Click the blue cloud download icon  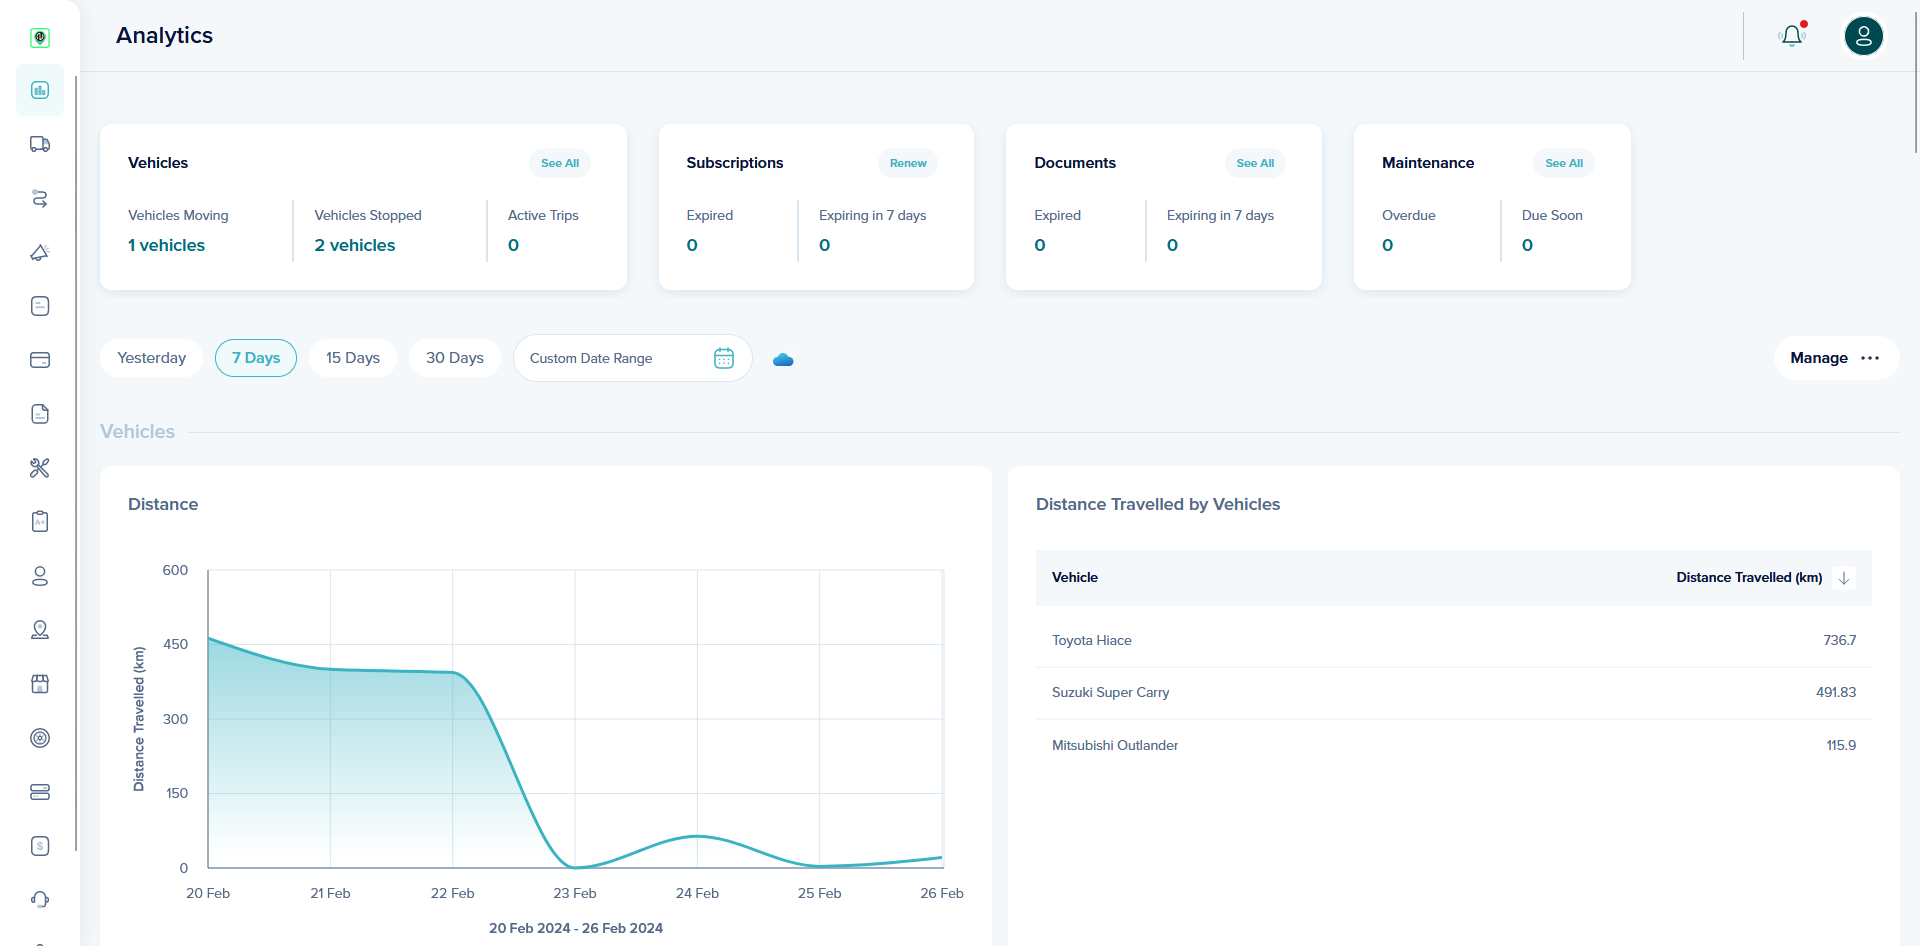coord(783,359)
